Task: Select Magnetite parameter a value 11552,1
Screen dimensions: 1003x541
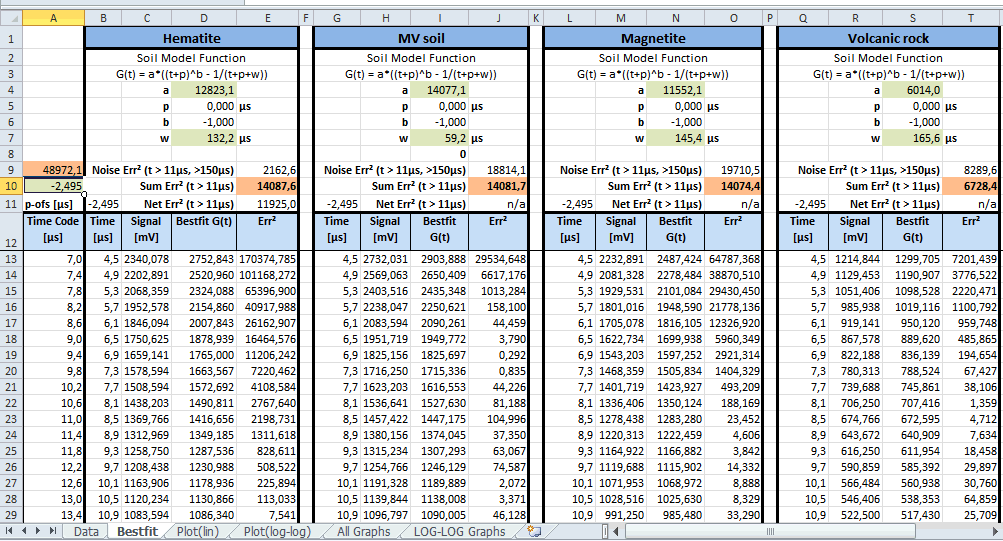Action: (x=675, y=90)
